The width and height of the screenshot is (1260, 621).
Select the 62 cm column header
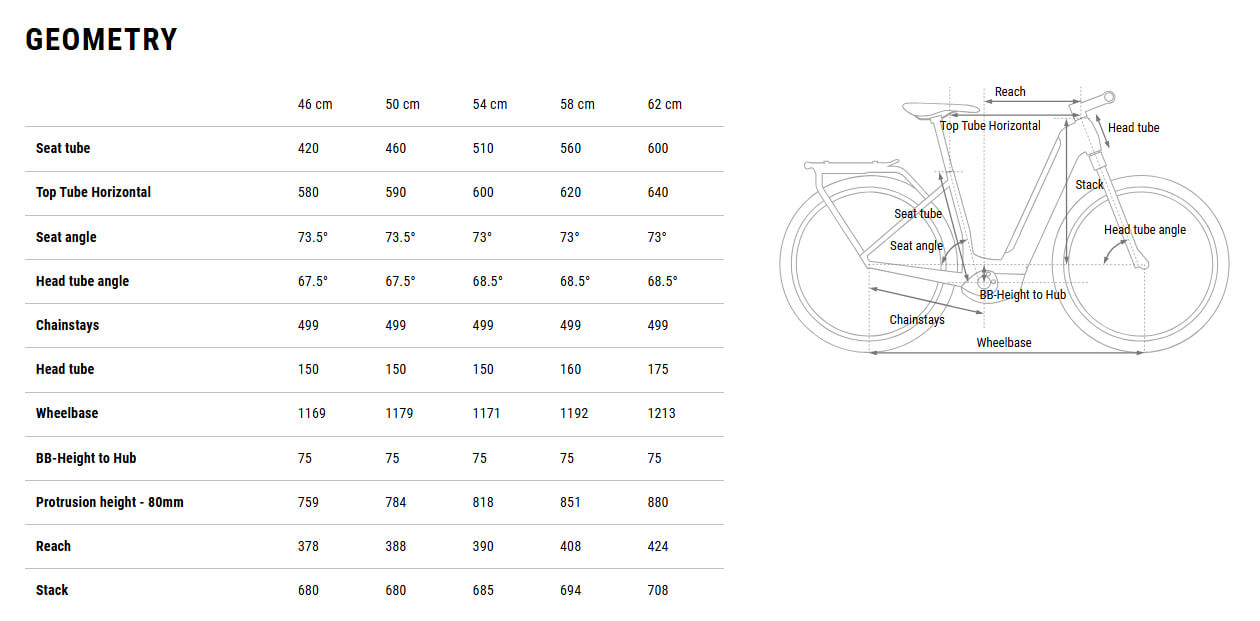665,104
